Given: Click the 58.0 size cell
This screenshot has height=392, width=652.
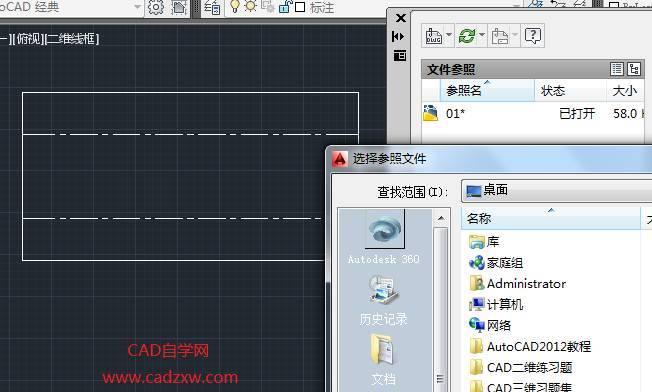Looking at the screenshot, I should coord(625,113).
